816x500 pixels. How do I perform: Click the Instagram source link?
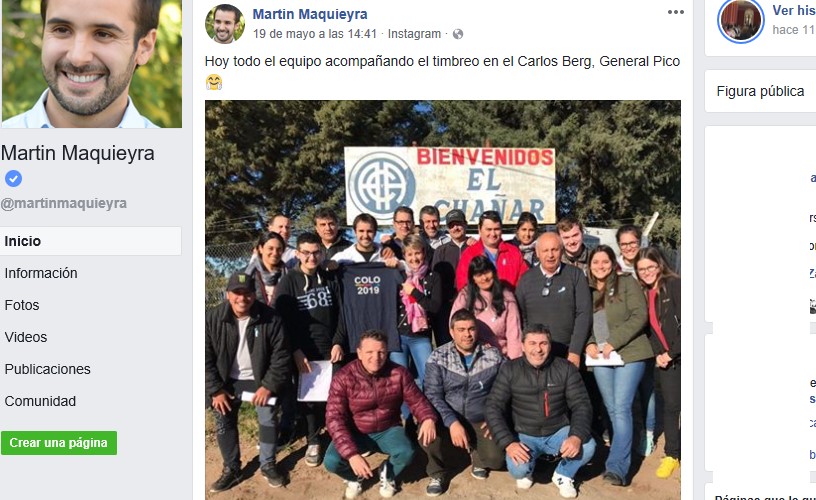pyautogui.click(x=414, y=34)
